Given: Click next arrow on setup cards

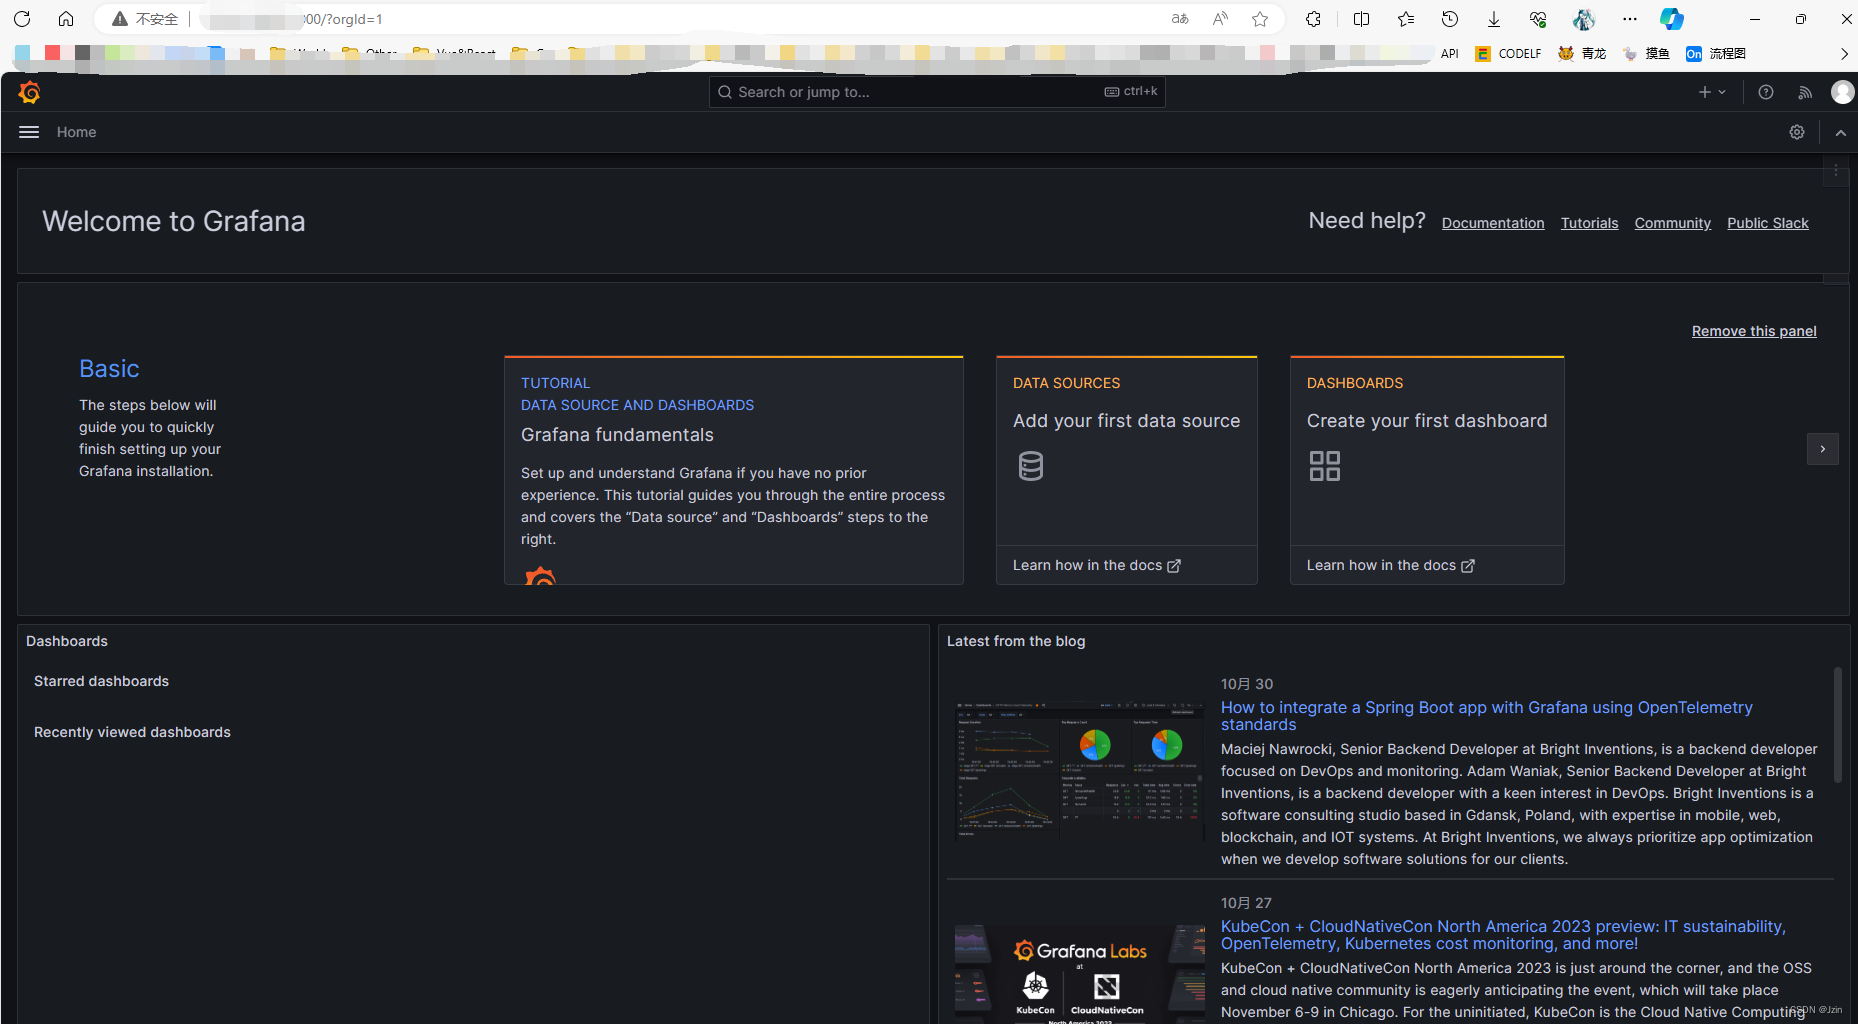Looking at the screenshot, I should point(1822,449).
